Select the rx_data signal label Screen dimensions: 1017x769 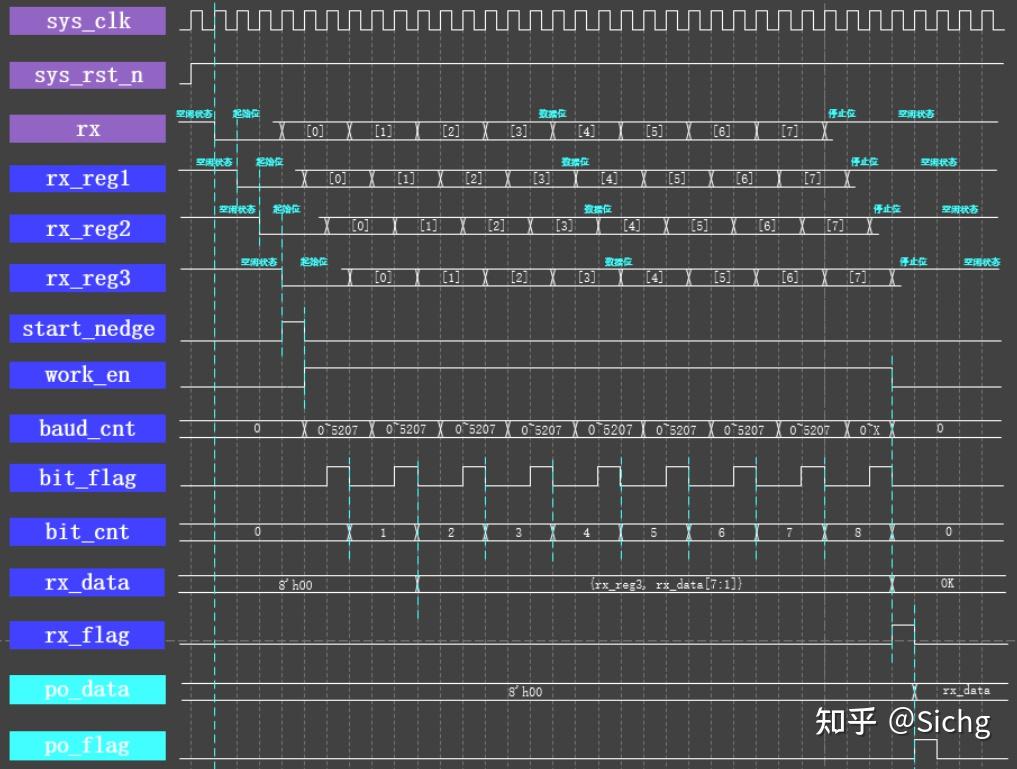click(x=86, y=582)
